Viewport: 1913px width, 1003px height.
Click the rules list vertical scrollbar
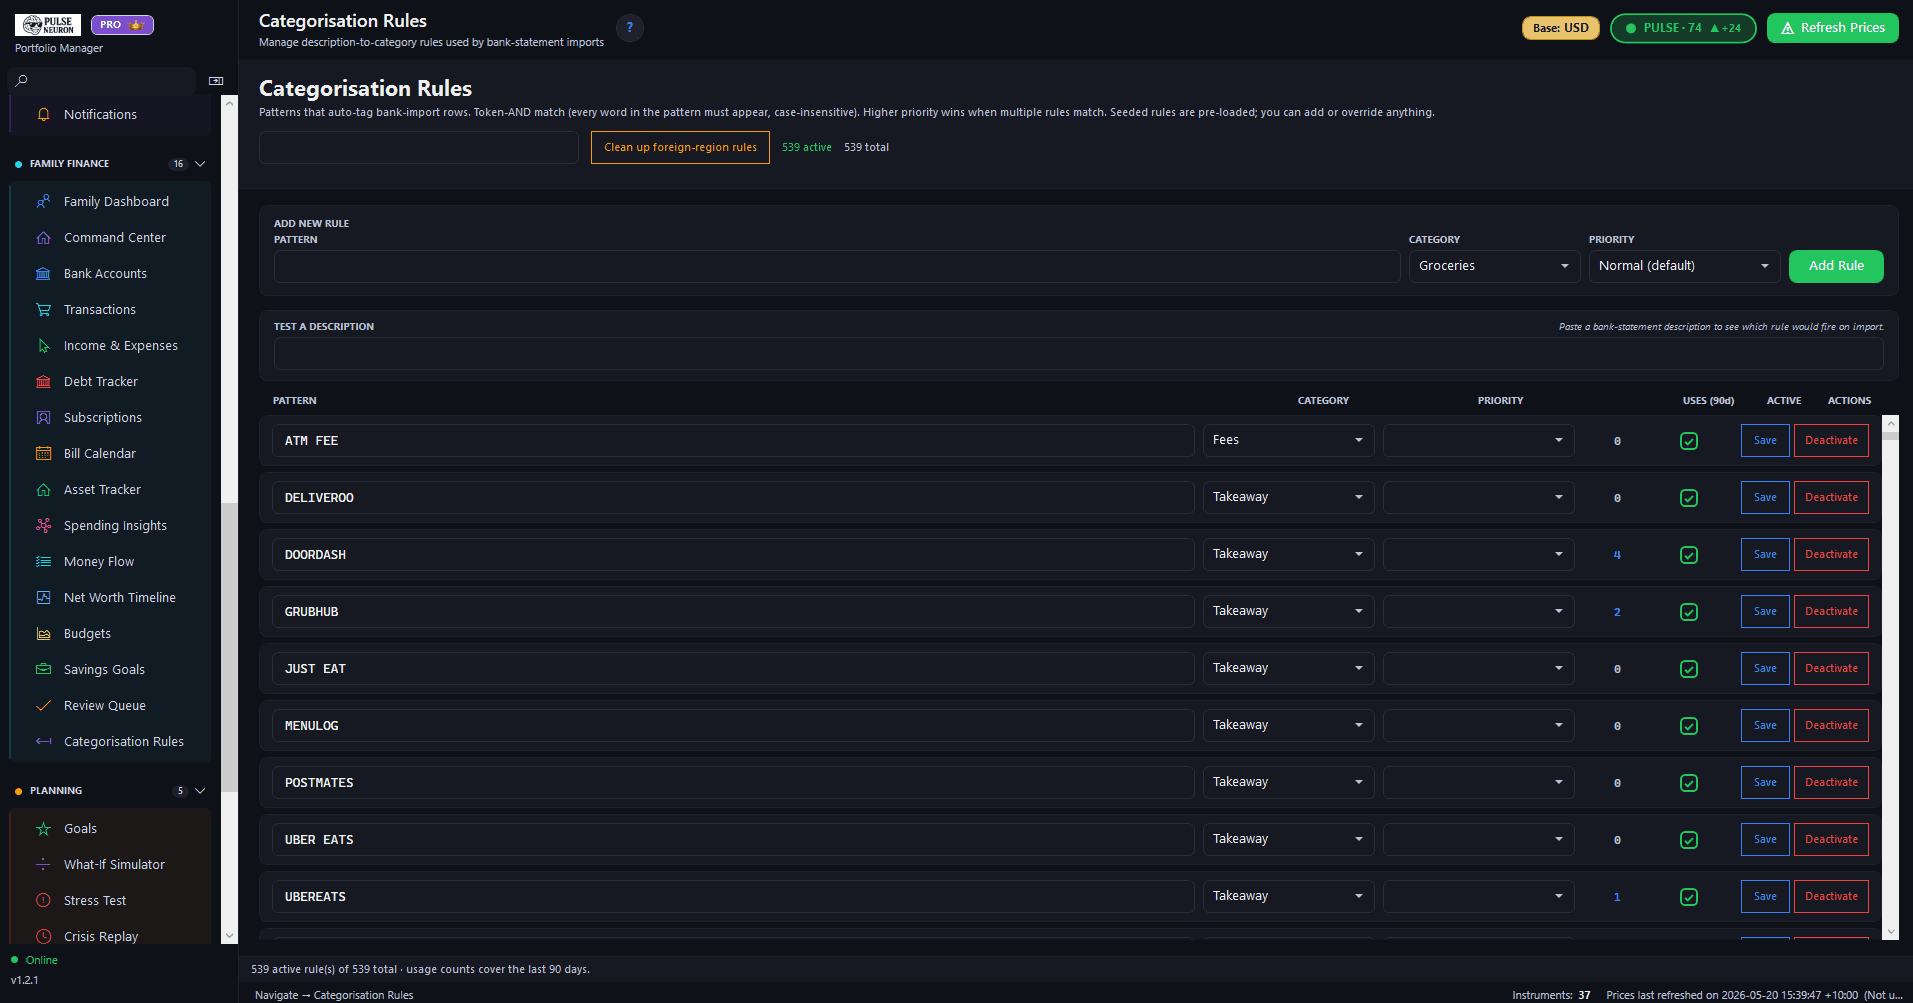pyautogui.click(x=1891, y=677)
